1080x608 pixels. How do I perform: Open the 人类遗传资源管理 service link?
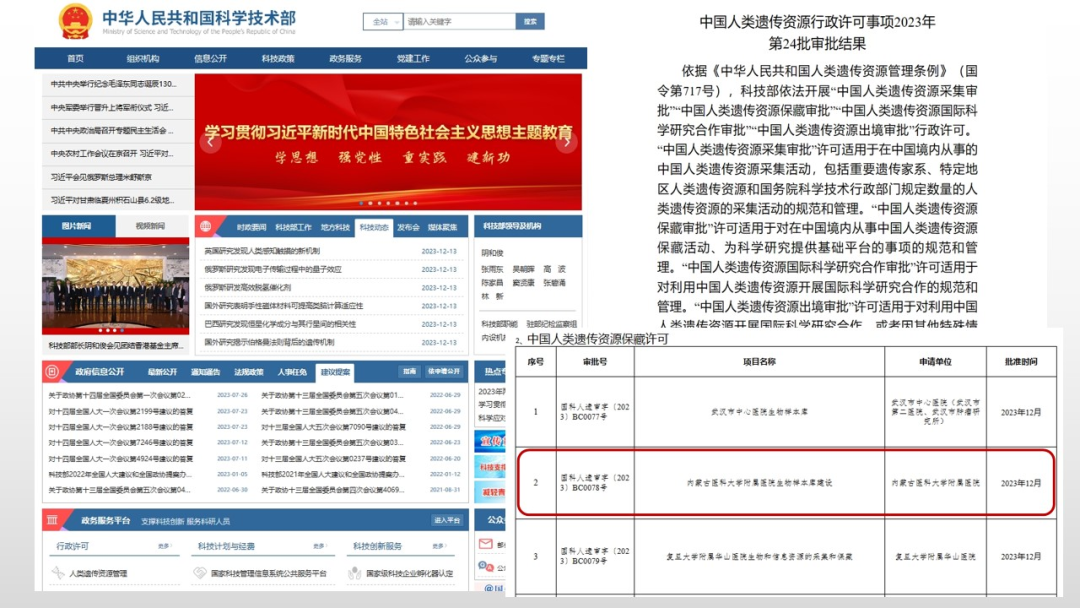(98, 573)
